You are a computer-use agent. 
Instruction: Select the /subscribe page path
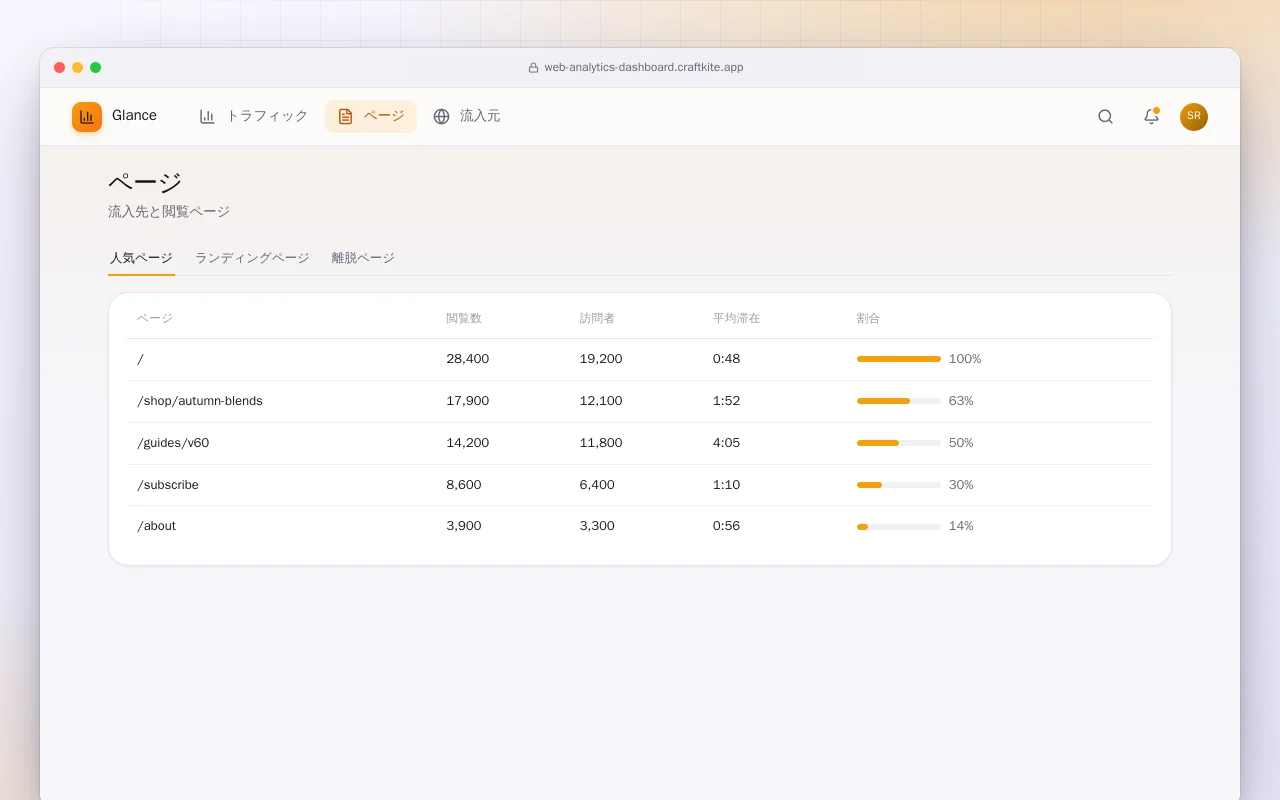click(x=168, y=485)
